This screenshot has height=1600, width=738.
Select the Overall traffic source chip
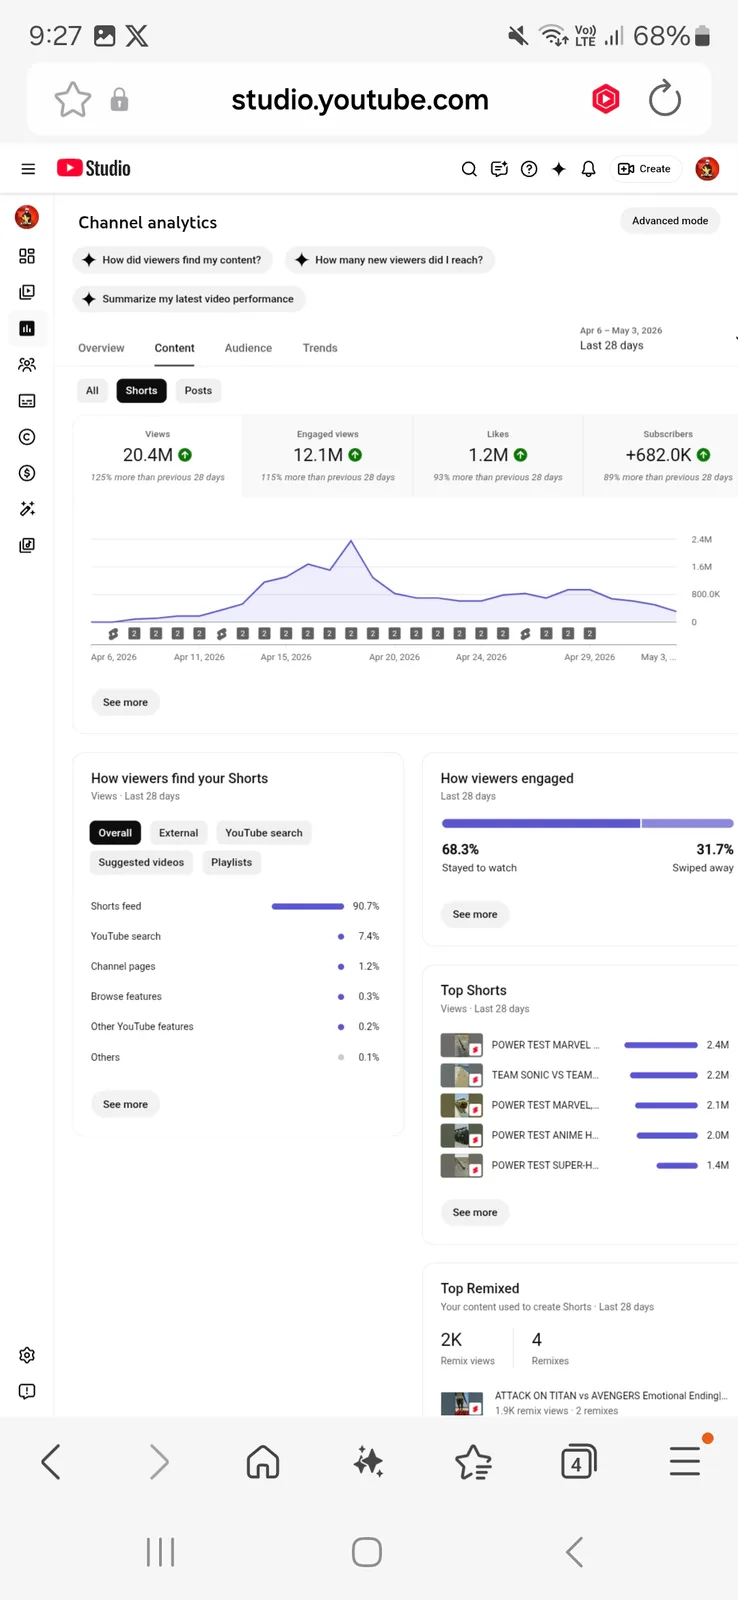pos(115,833)
